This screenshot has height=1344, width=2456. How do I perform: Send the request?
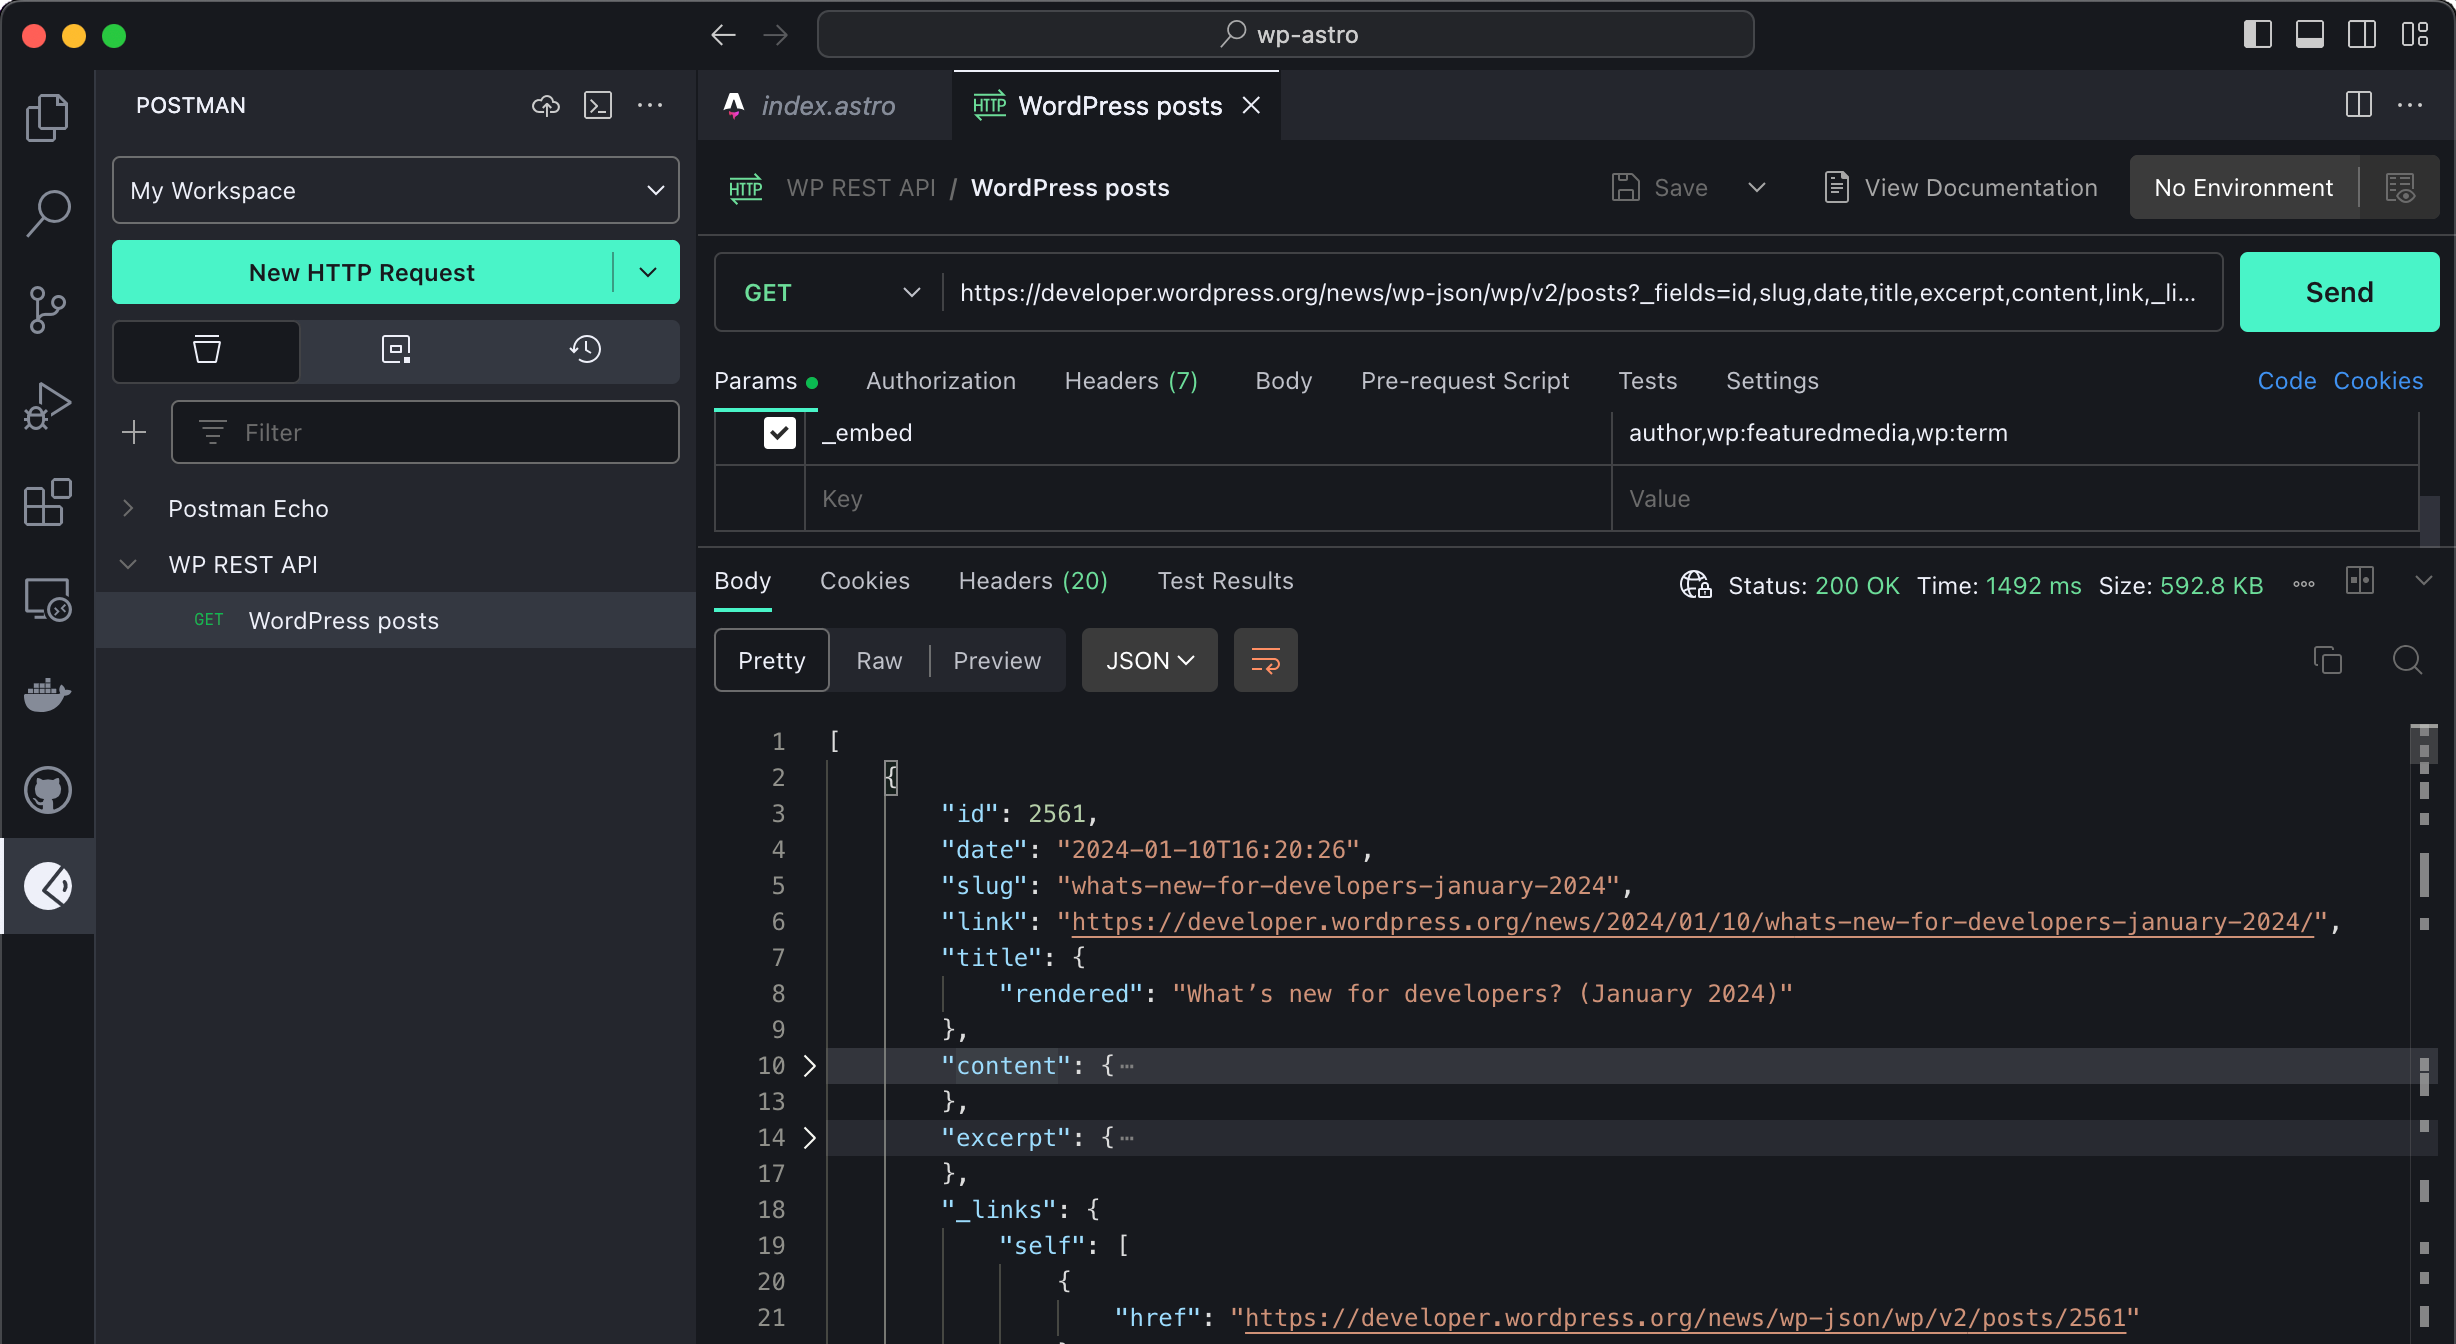click(2339, 292)
